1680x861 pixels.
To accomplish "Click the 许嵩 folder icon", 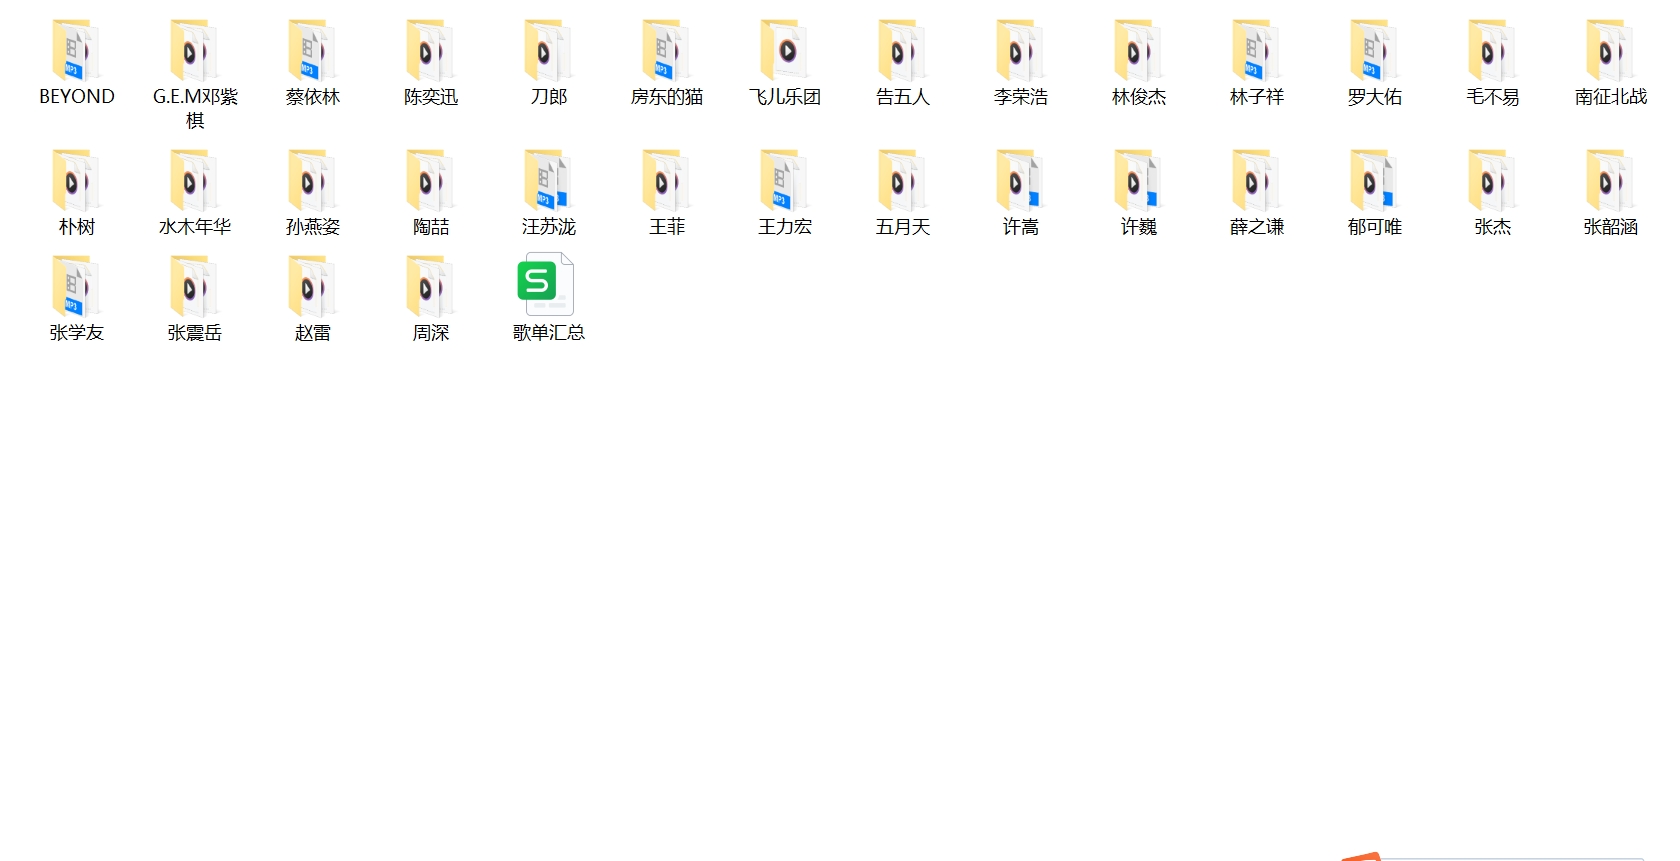I will click(x=1021, y=181).
